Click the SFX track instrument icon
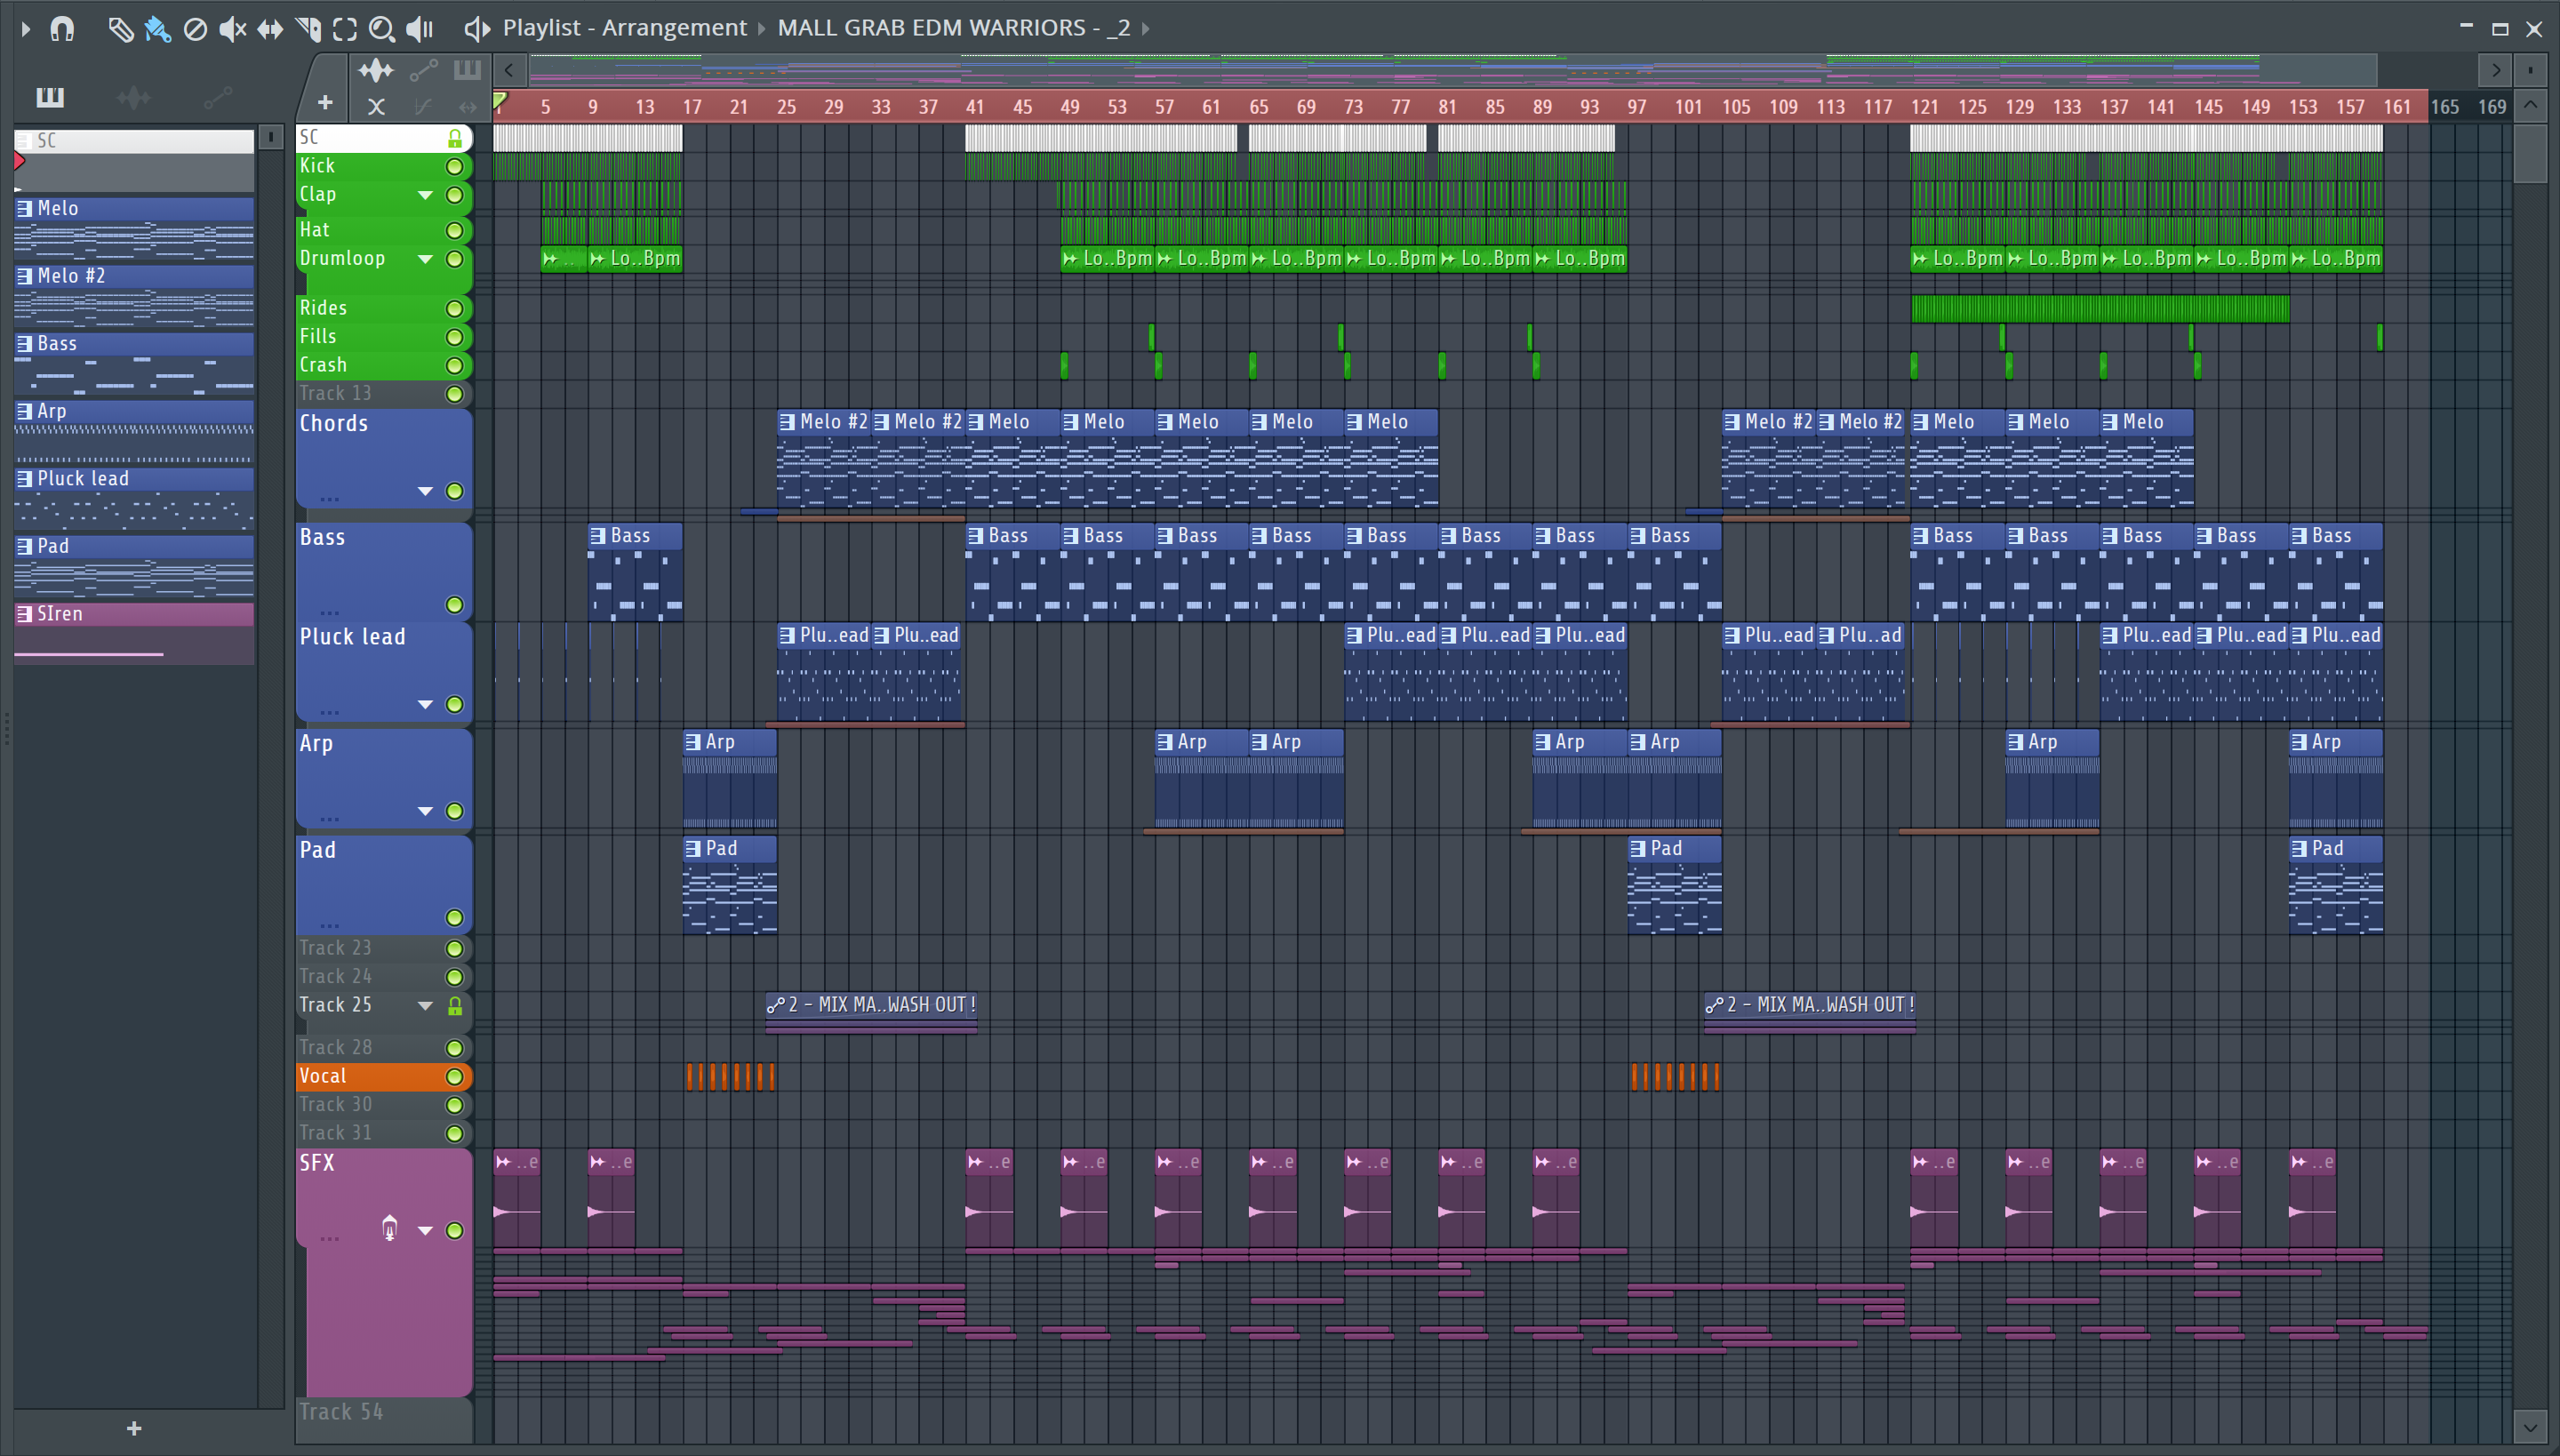 tap(390, 1229)
